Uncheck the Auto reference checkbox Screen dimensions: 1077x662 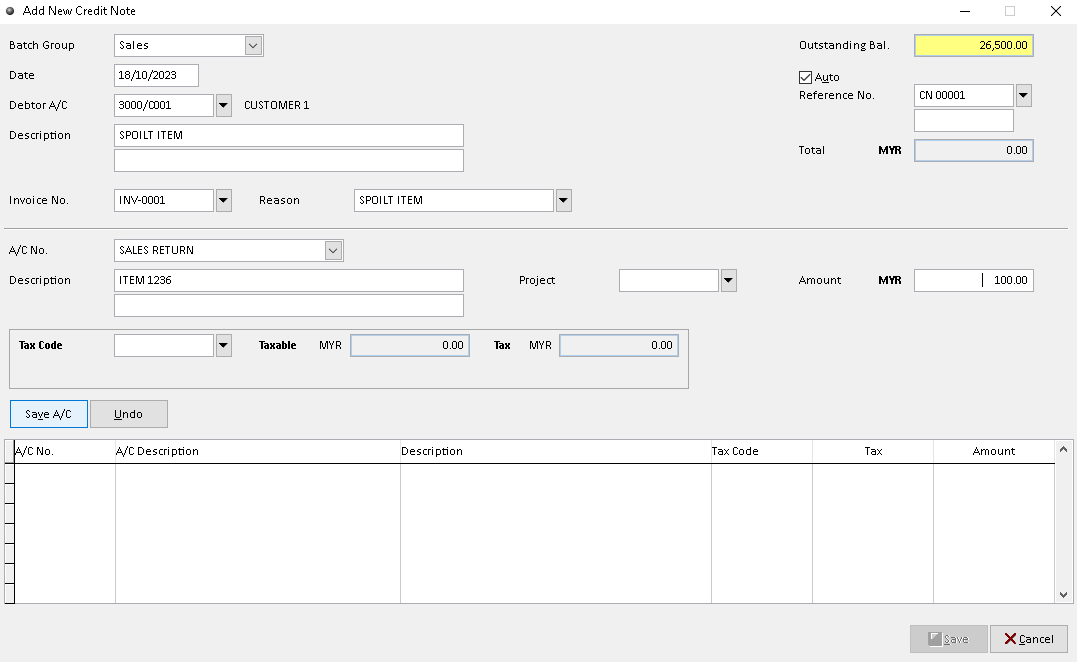tap(805, 77)
